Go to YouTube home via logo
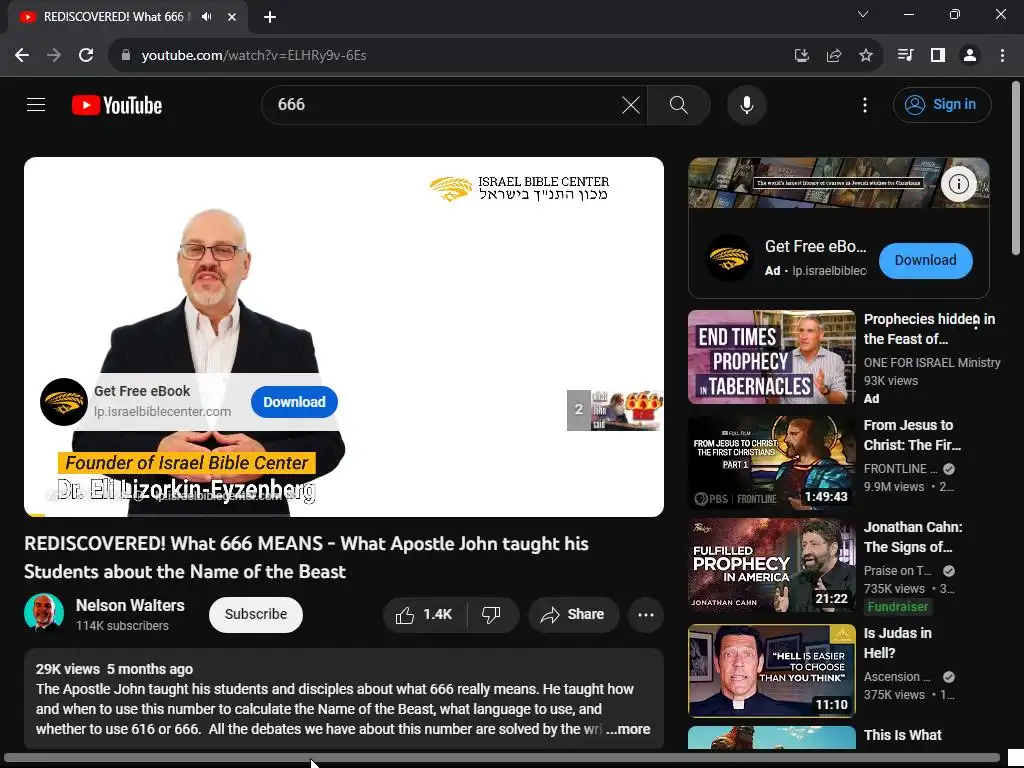This screenshot has height=768, width=1024. click(117, 105)
